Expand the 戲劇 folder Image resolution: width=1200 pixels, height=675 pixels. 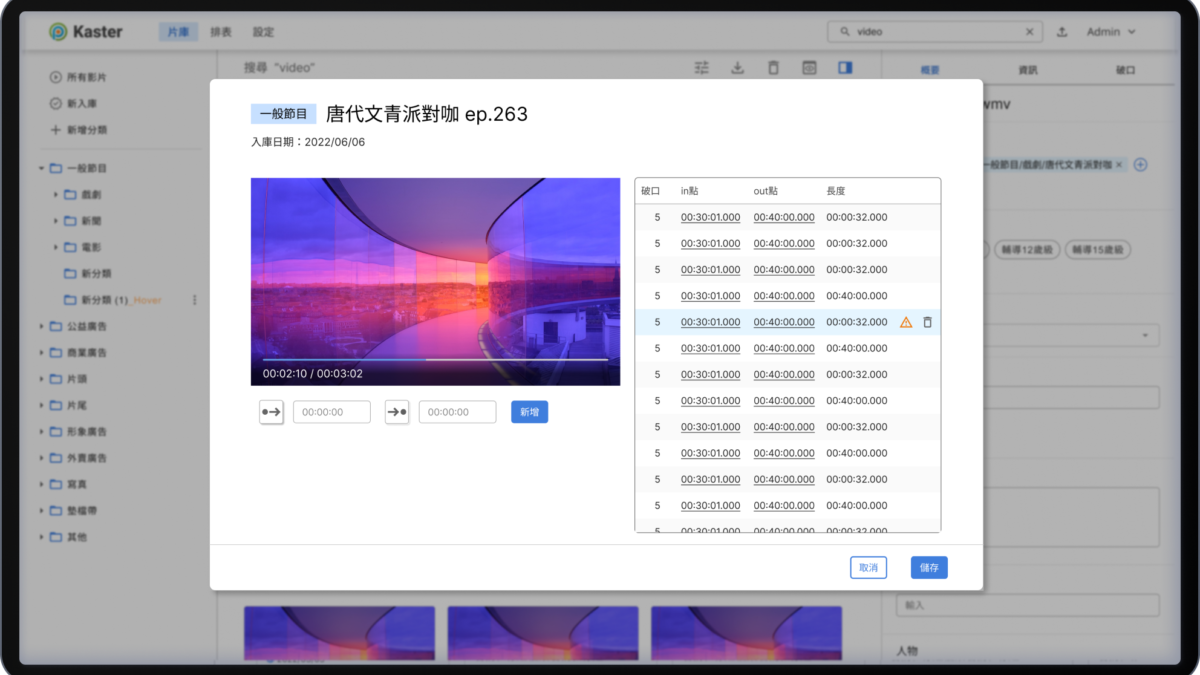click(x=56, y=194)
